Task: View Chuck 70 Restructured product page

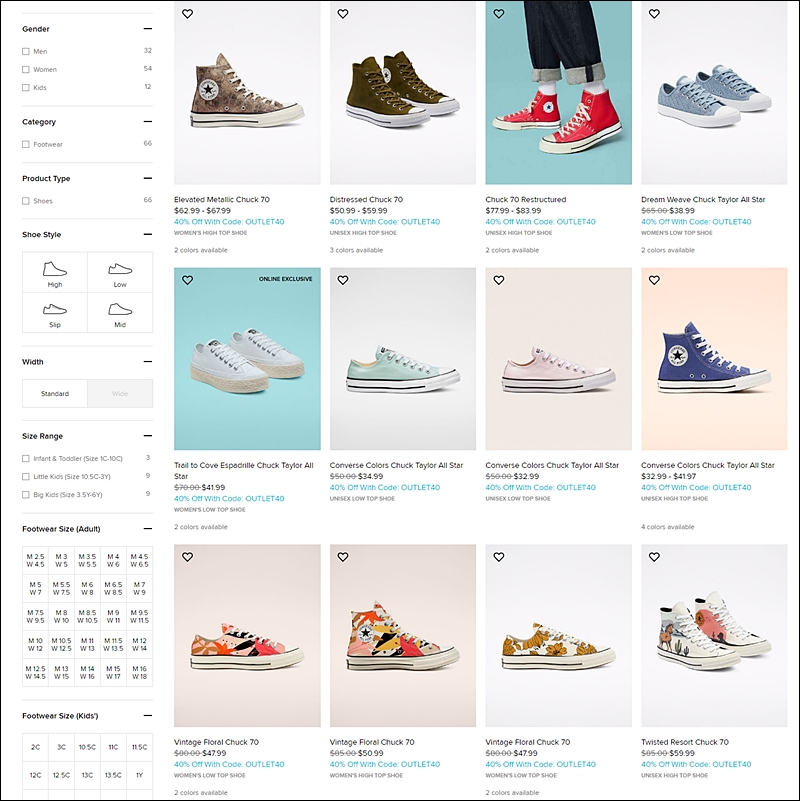Action: point(526,200)
